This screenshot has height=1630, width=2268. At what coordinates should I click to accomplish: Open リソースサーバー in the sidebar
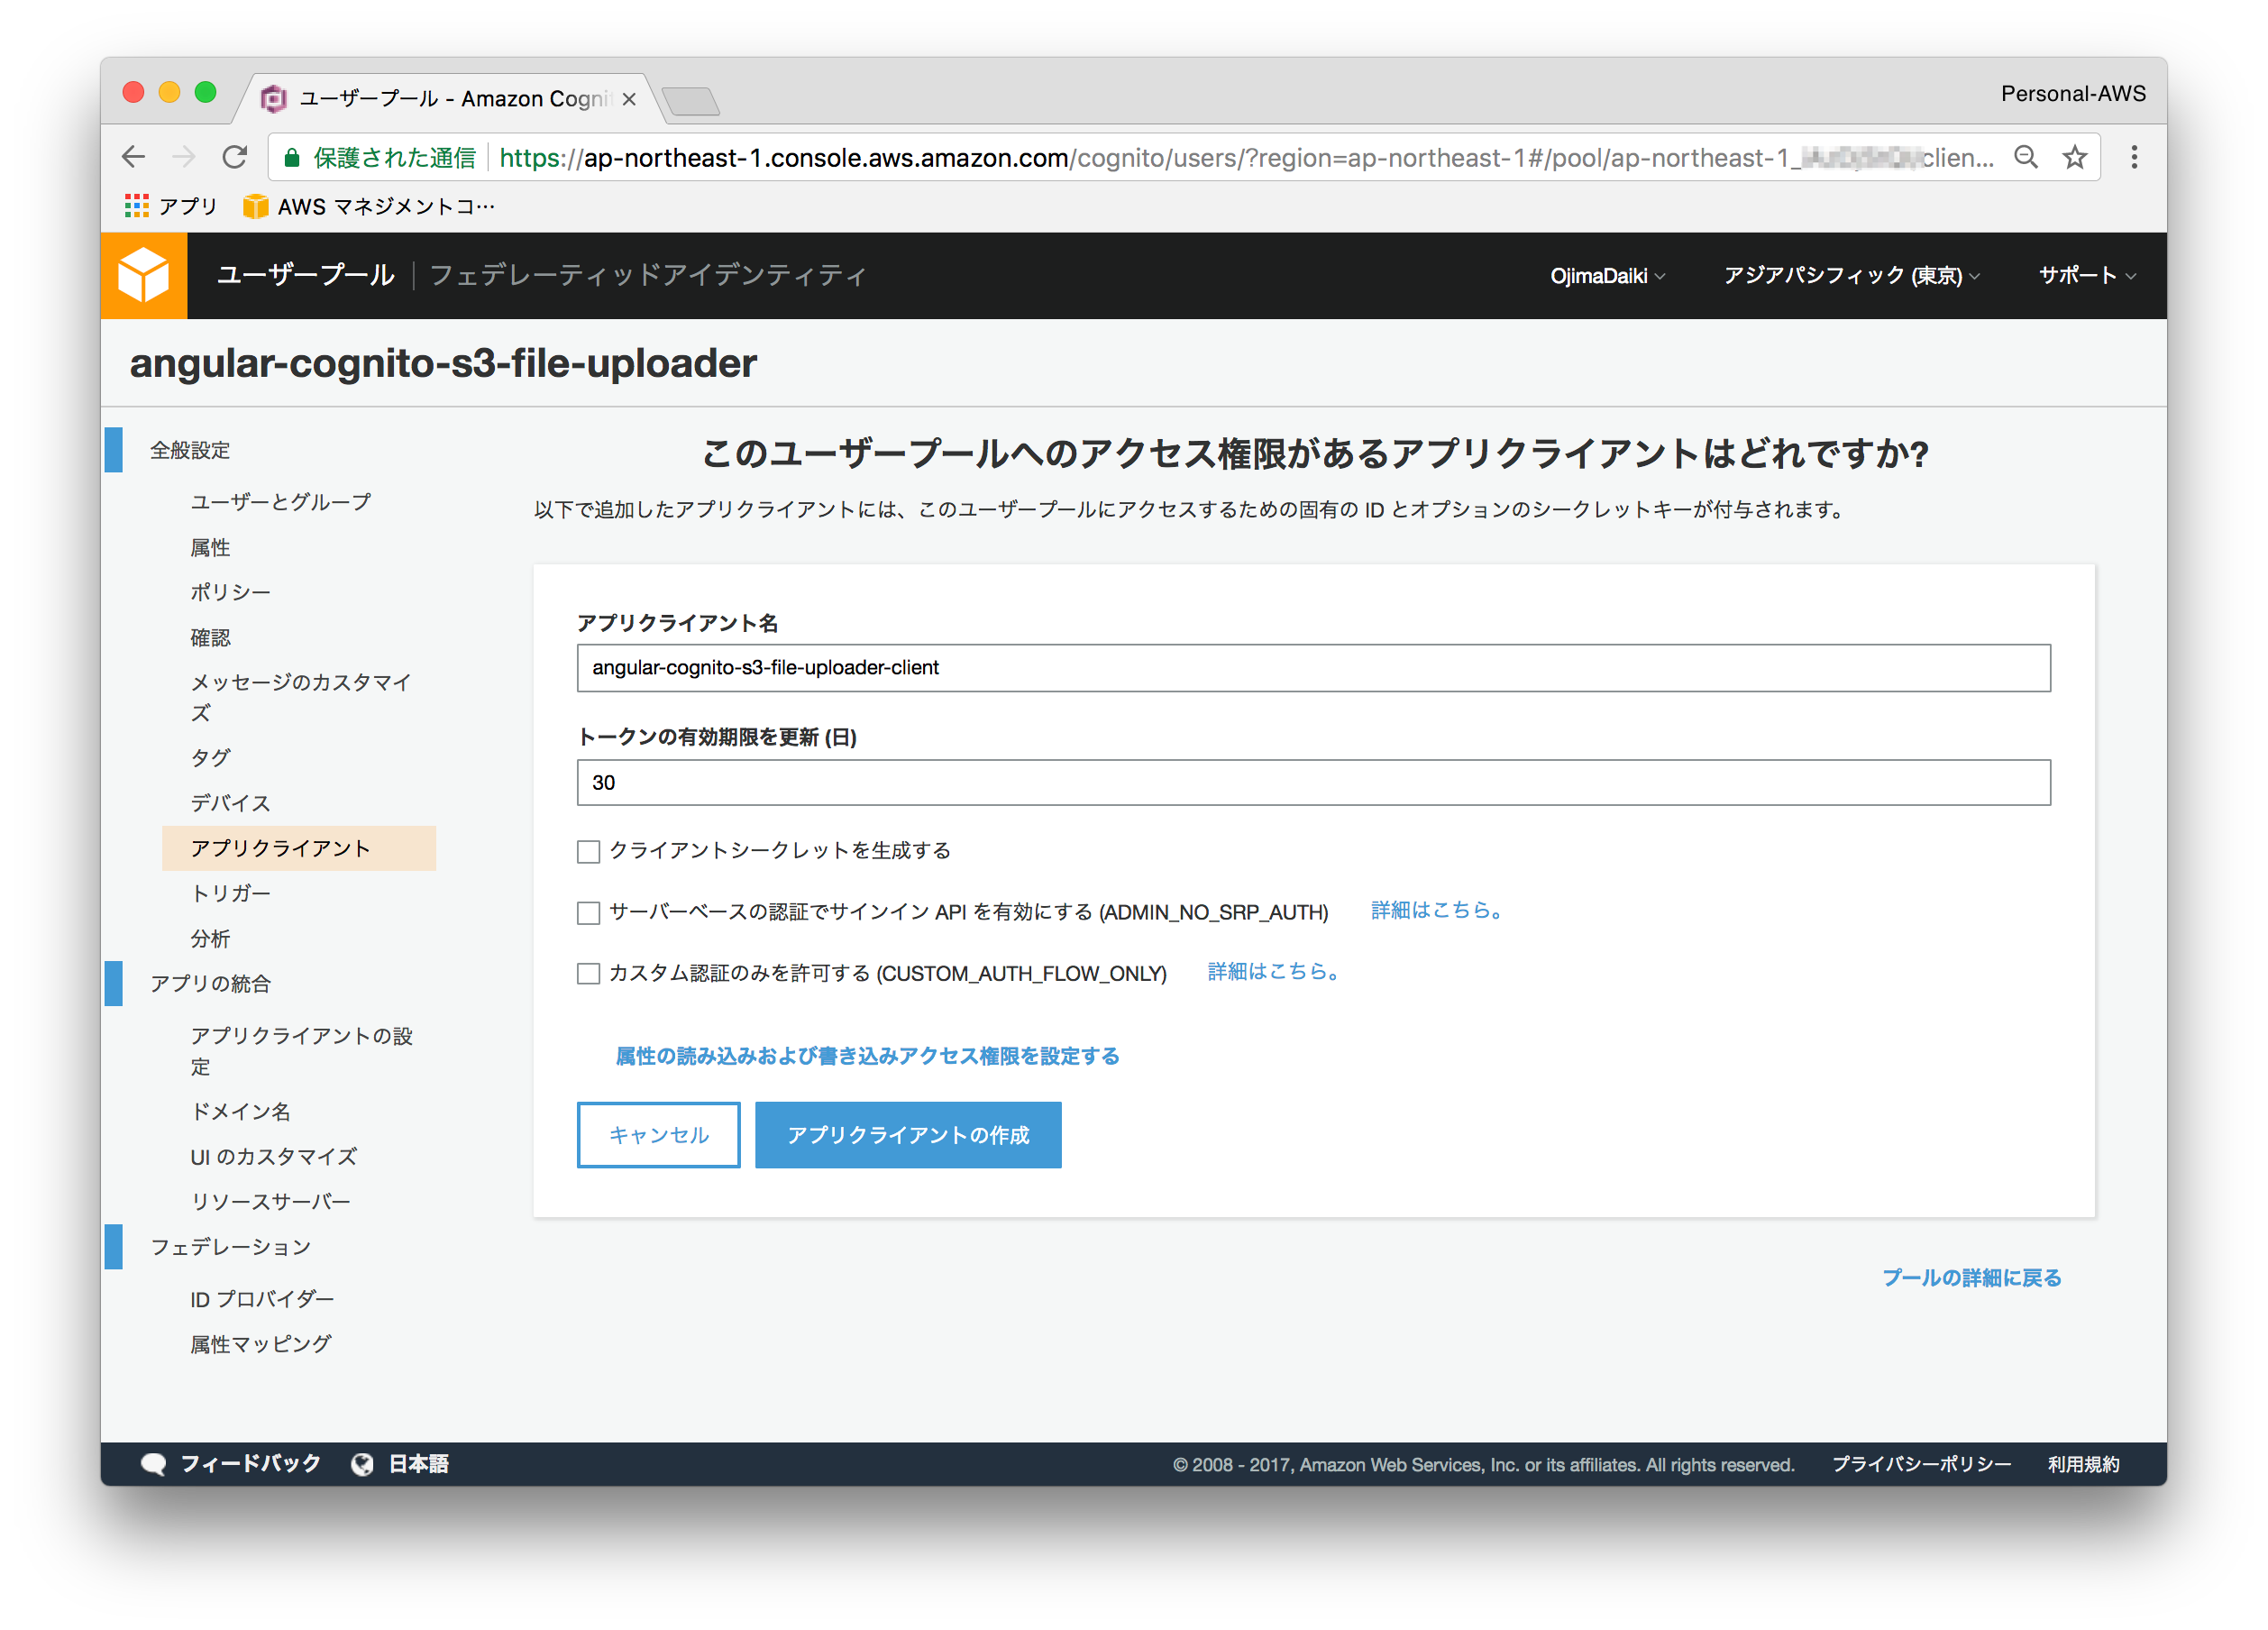(270, 1201)
